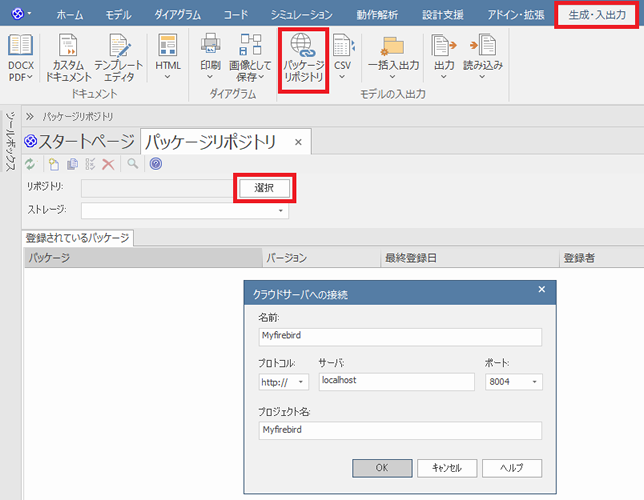Click the プロジェクト名 input field

[x=400, y=431]
